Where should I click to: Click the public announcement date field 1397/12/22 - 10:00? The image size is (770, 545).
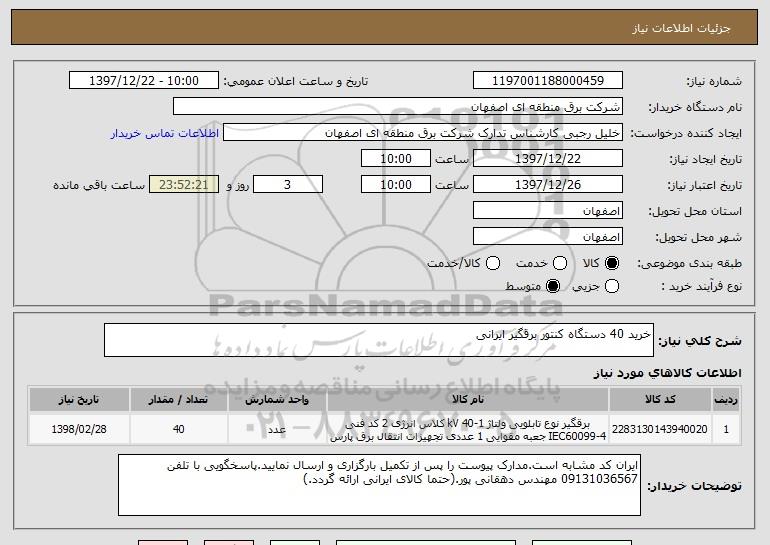tap(144, 81)
